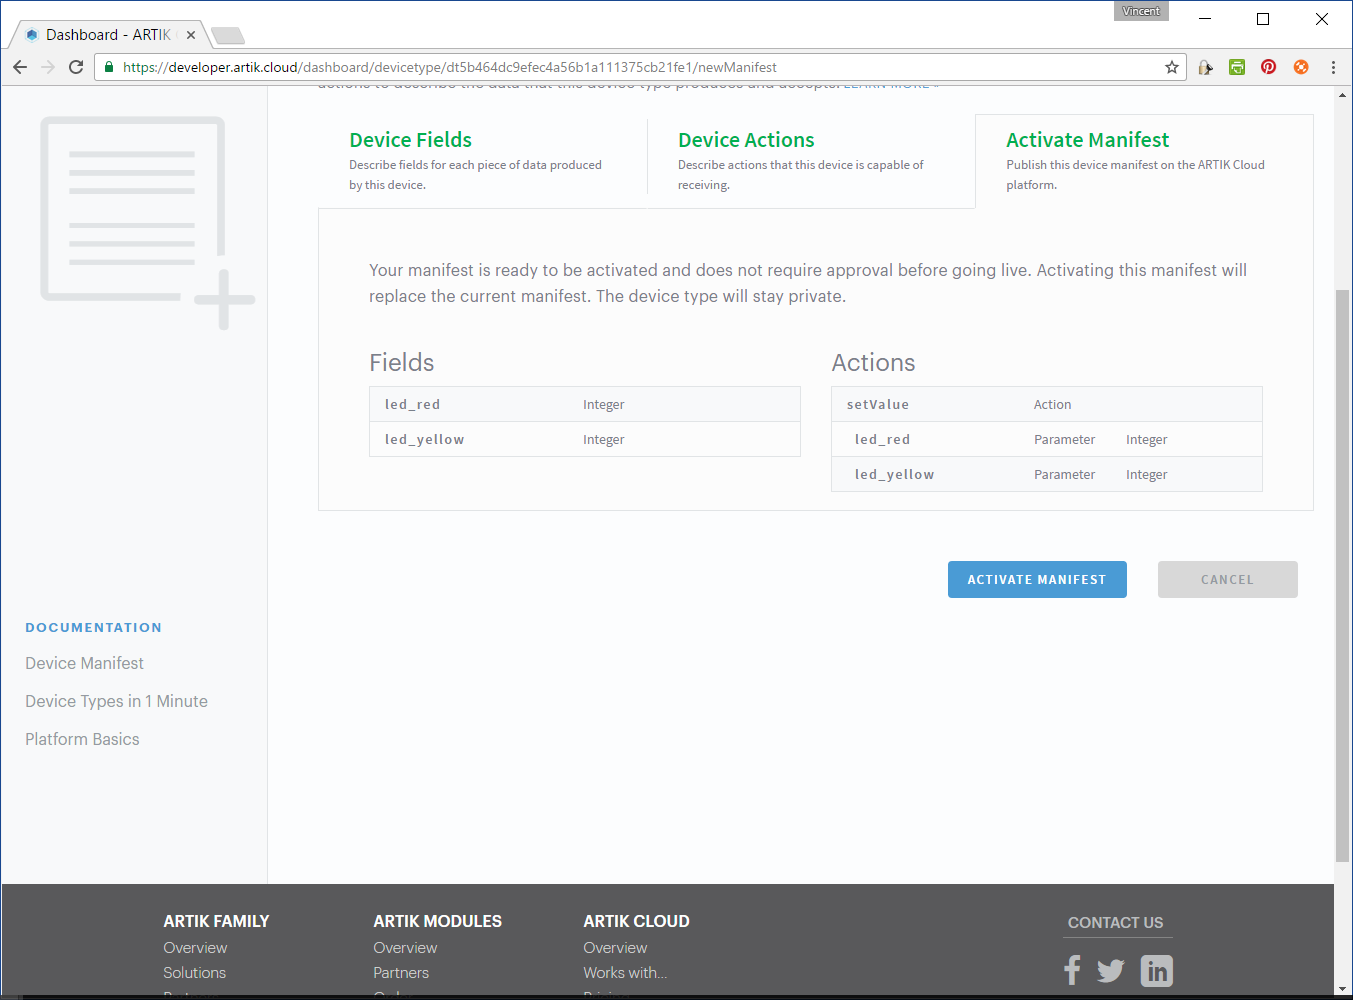Click the password manager lock extension icon
Screen dimensions: 1353x1000
click(x=1205, y=66)
